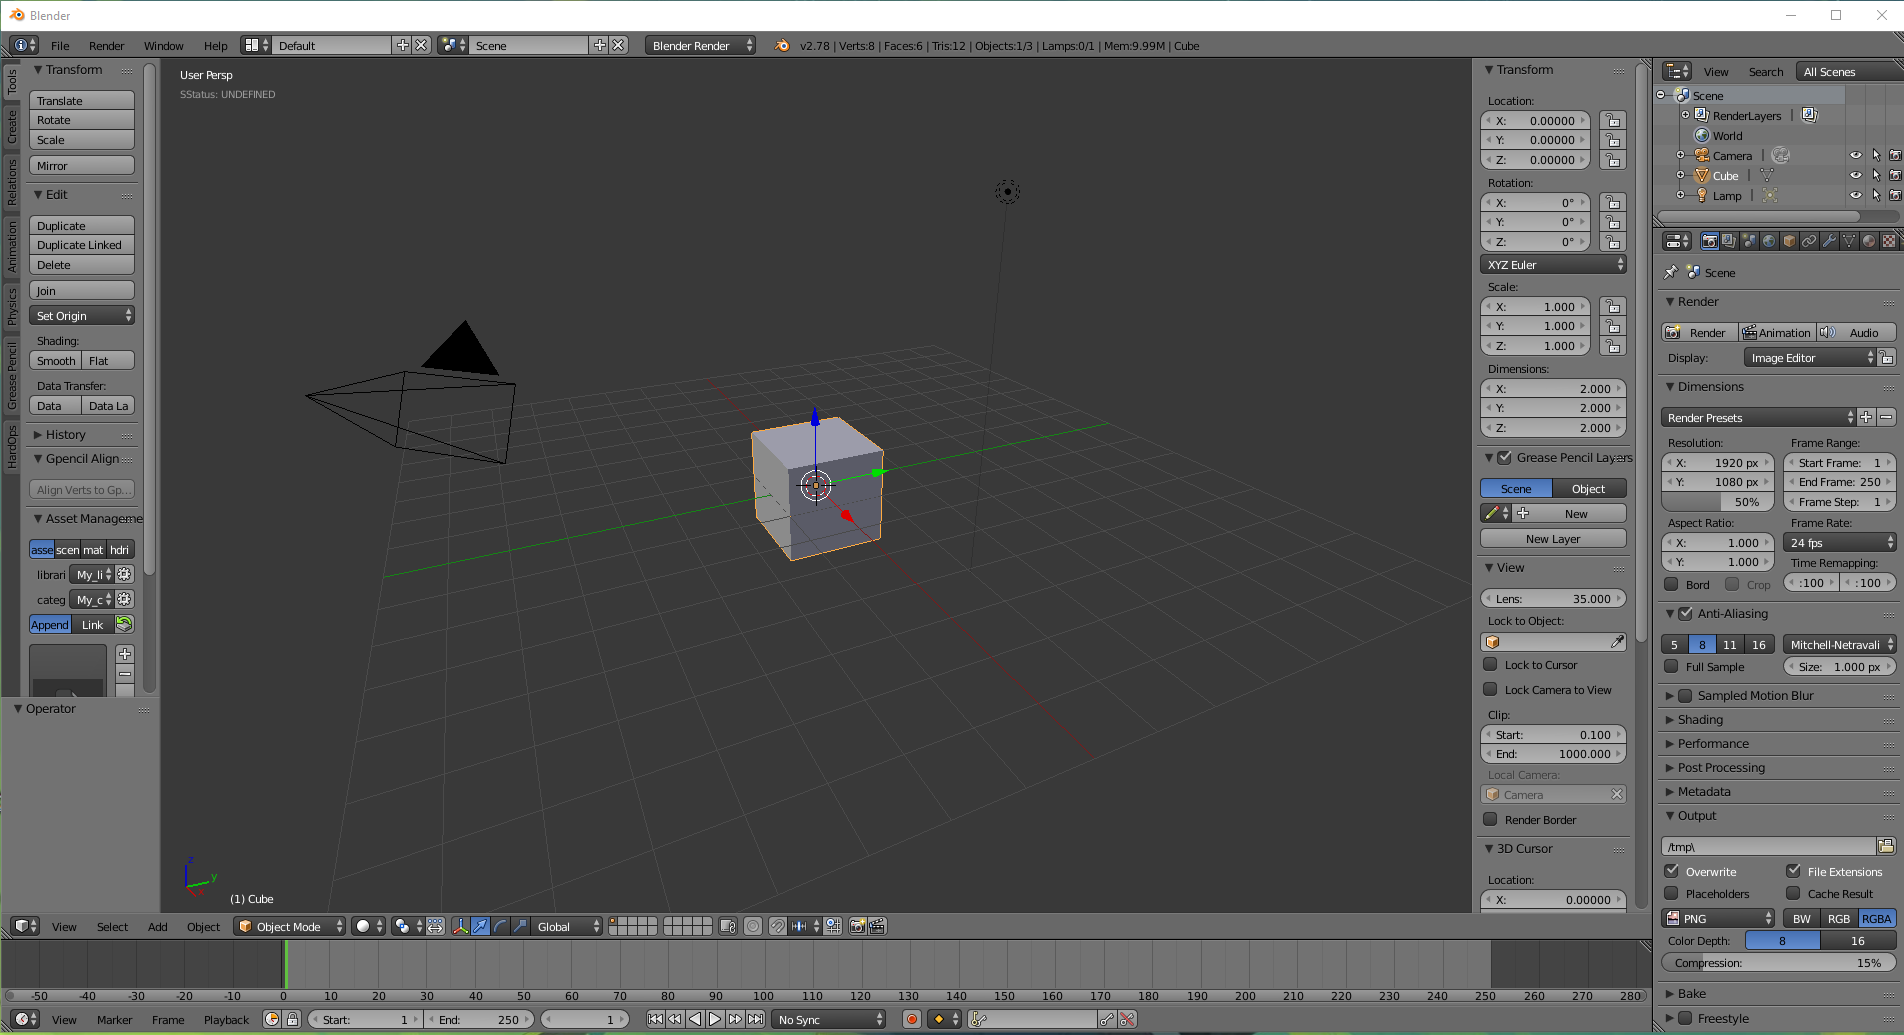This screenshot has height=1035, width=1904.
Task: Open the Add menu in 3D view header
Action: (157, 926)
